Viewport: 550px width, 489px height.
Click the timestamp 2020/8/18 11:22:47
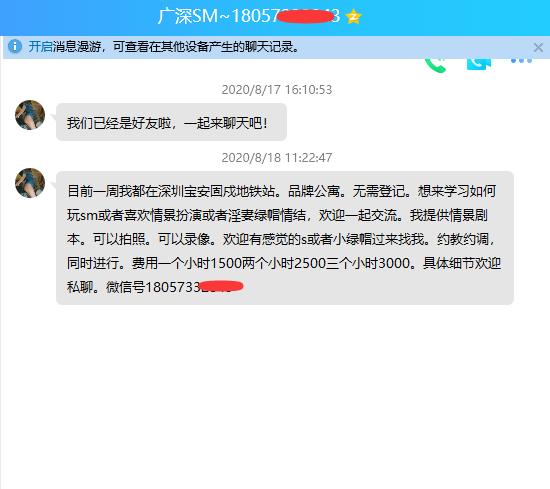pos(277,158)
